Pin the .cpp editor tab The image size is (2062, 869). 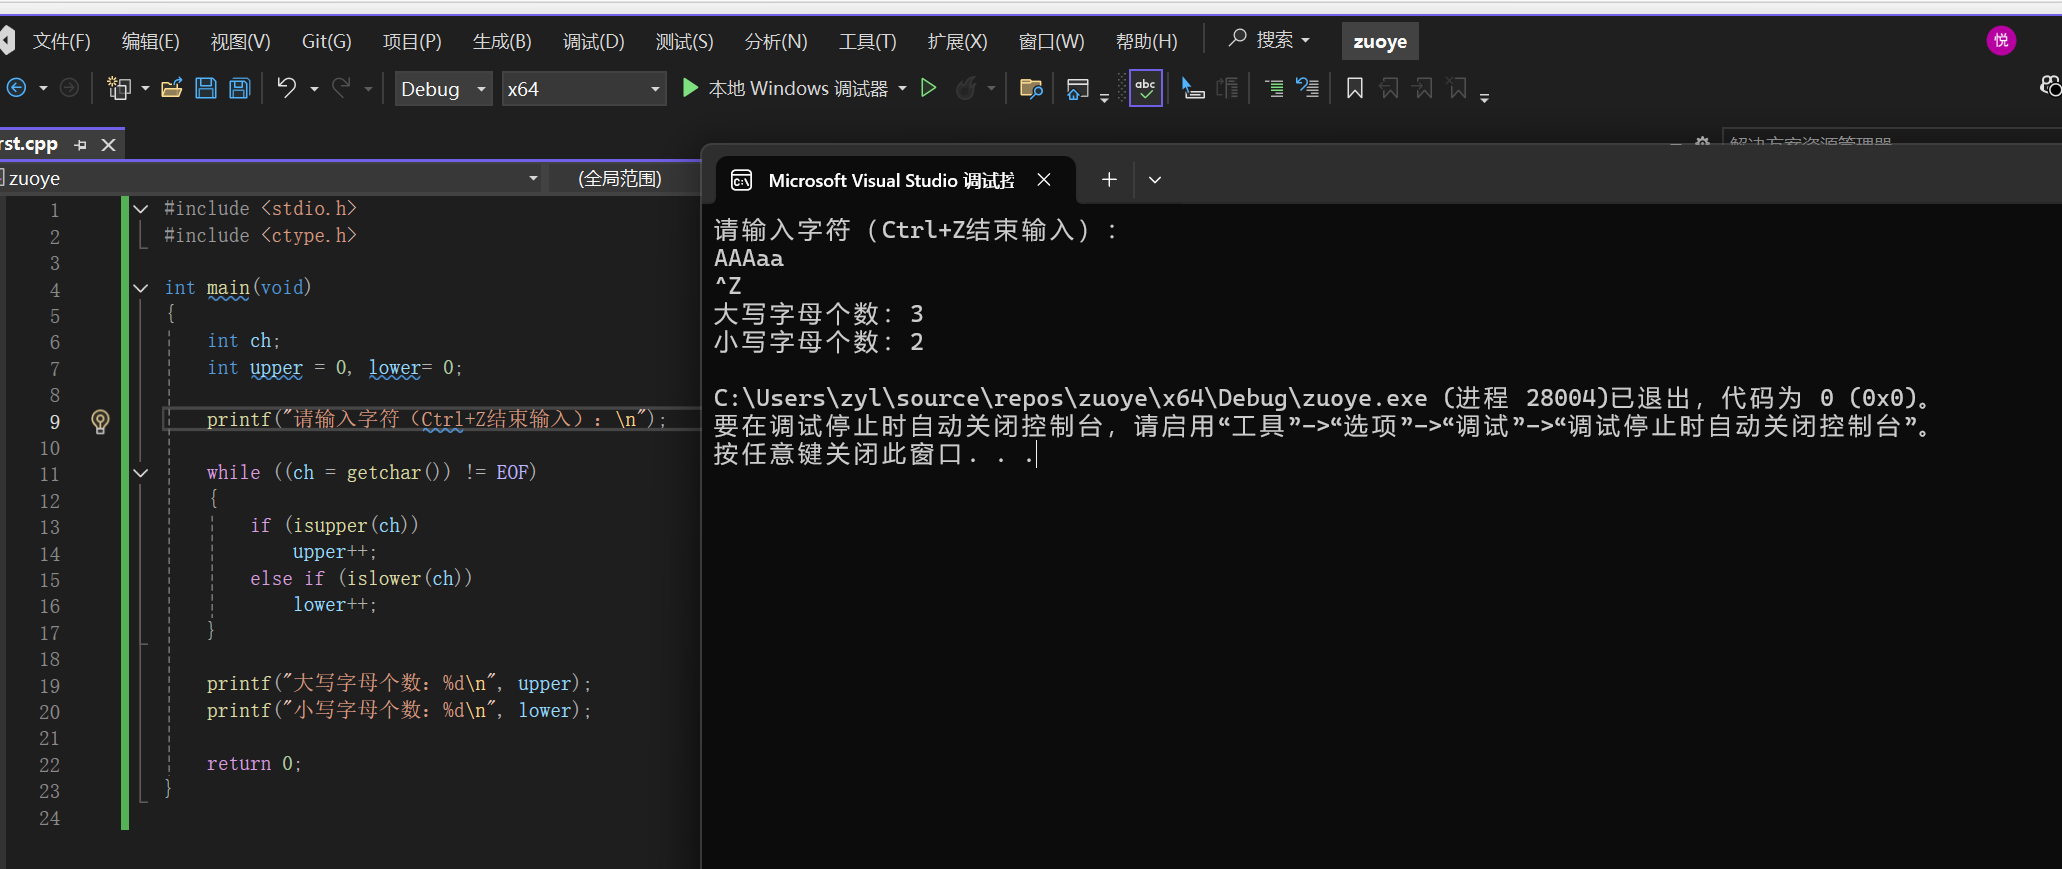(81, 145)
